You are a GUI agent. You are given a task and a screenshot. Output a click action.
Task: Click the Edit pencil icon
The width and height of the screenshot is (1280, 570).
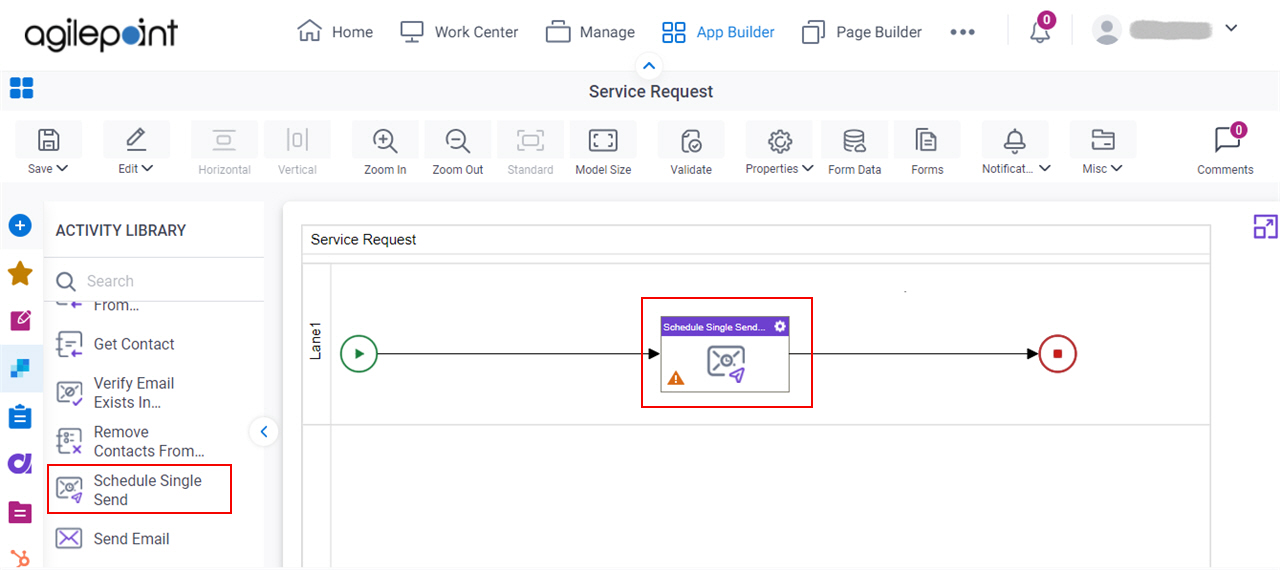click(136, 140)
